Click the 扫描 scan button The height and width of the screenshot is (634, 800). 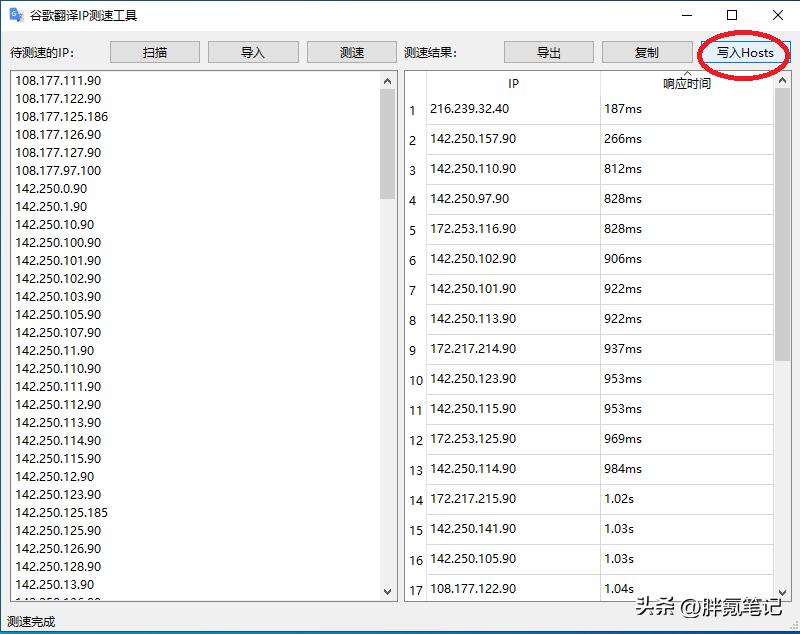(155, 53)
